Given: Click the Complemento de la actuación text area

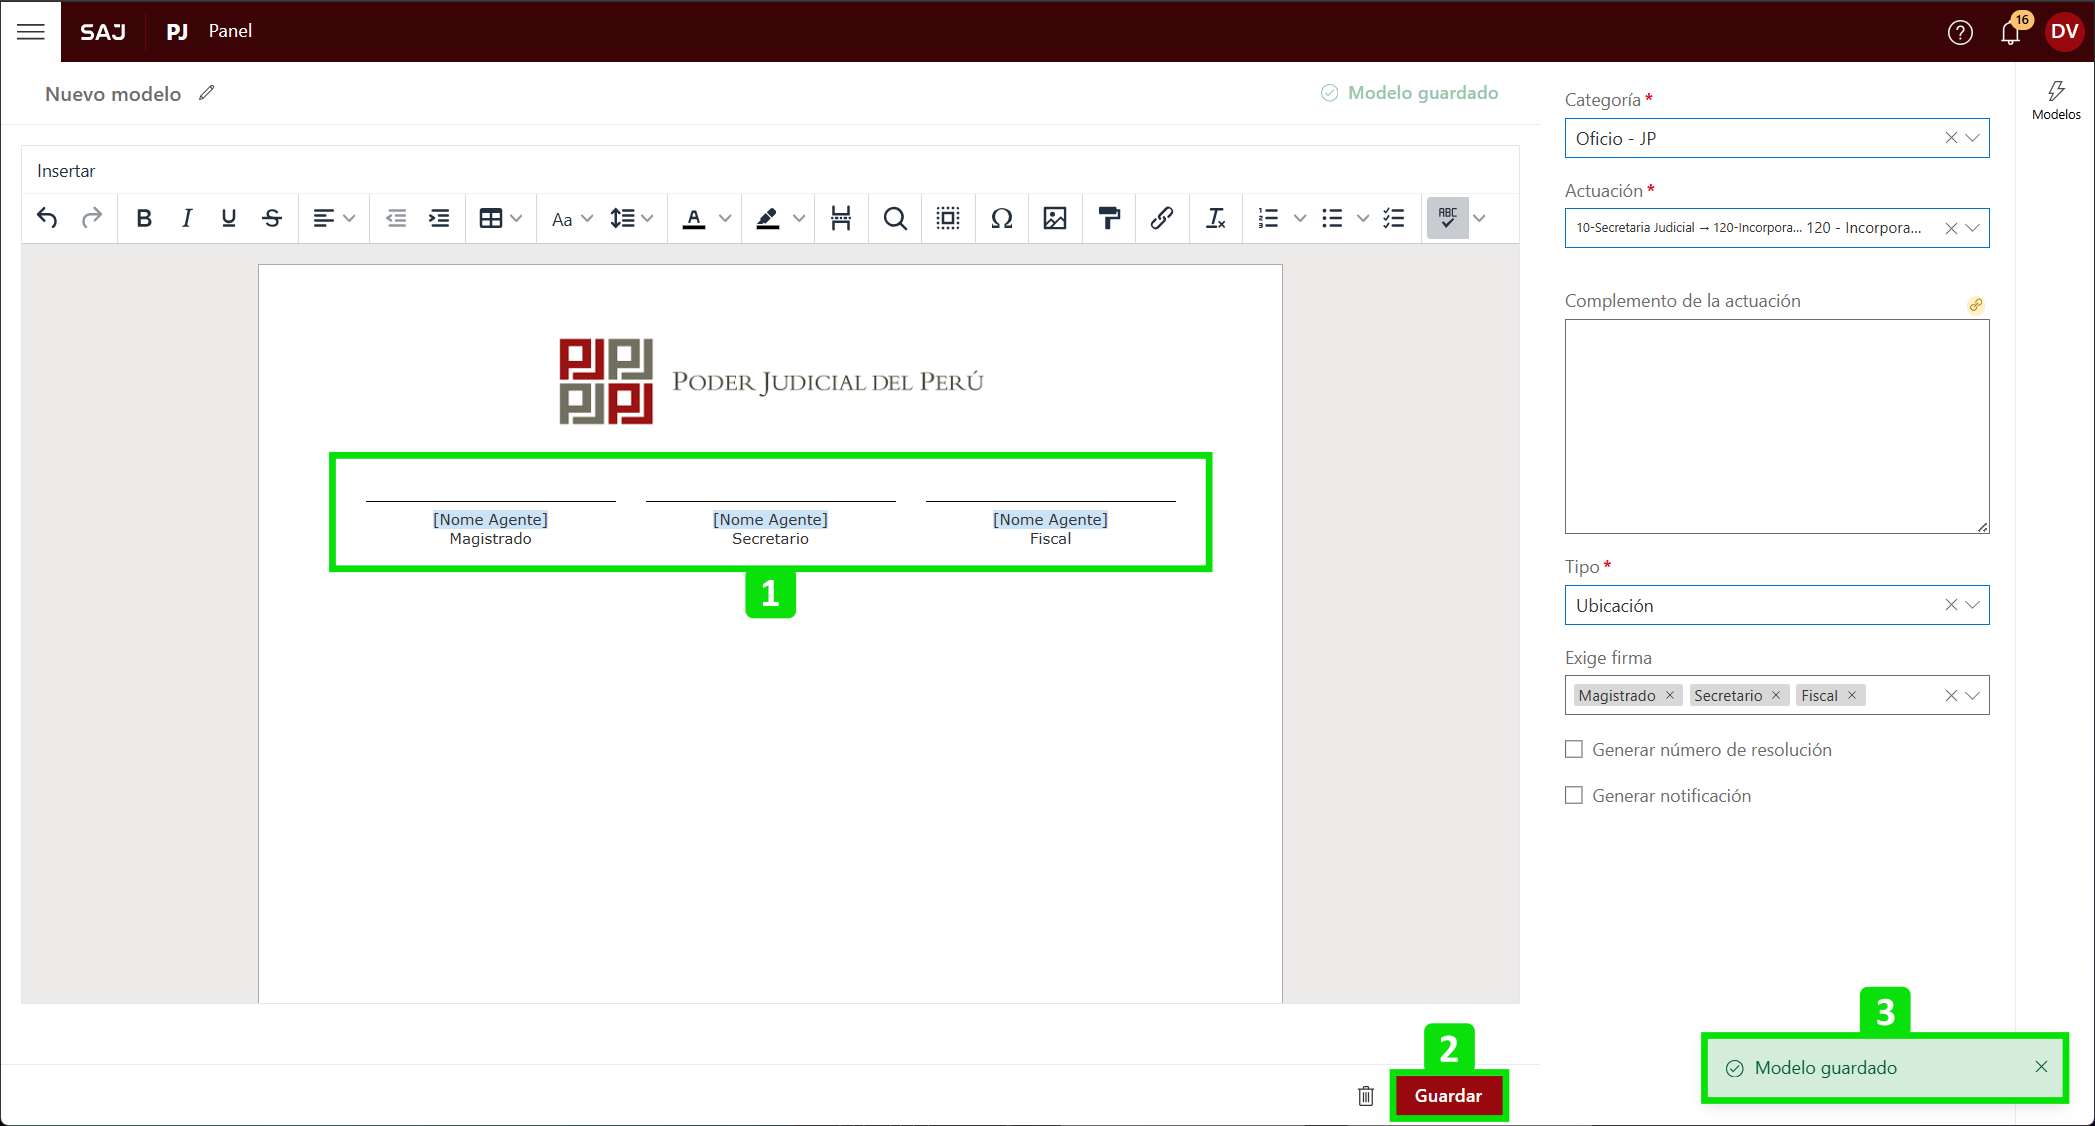Looking at the screenshot, I should click(1776, 426).
